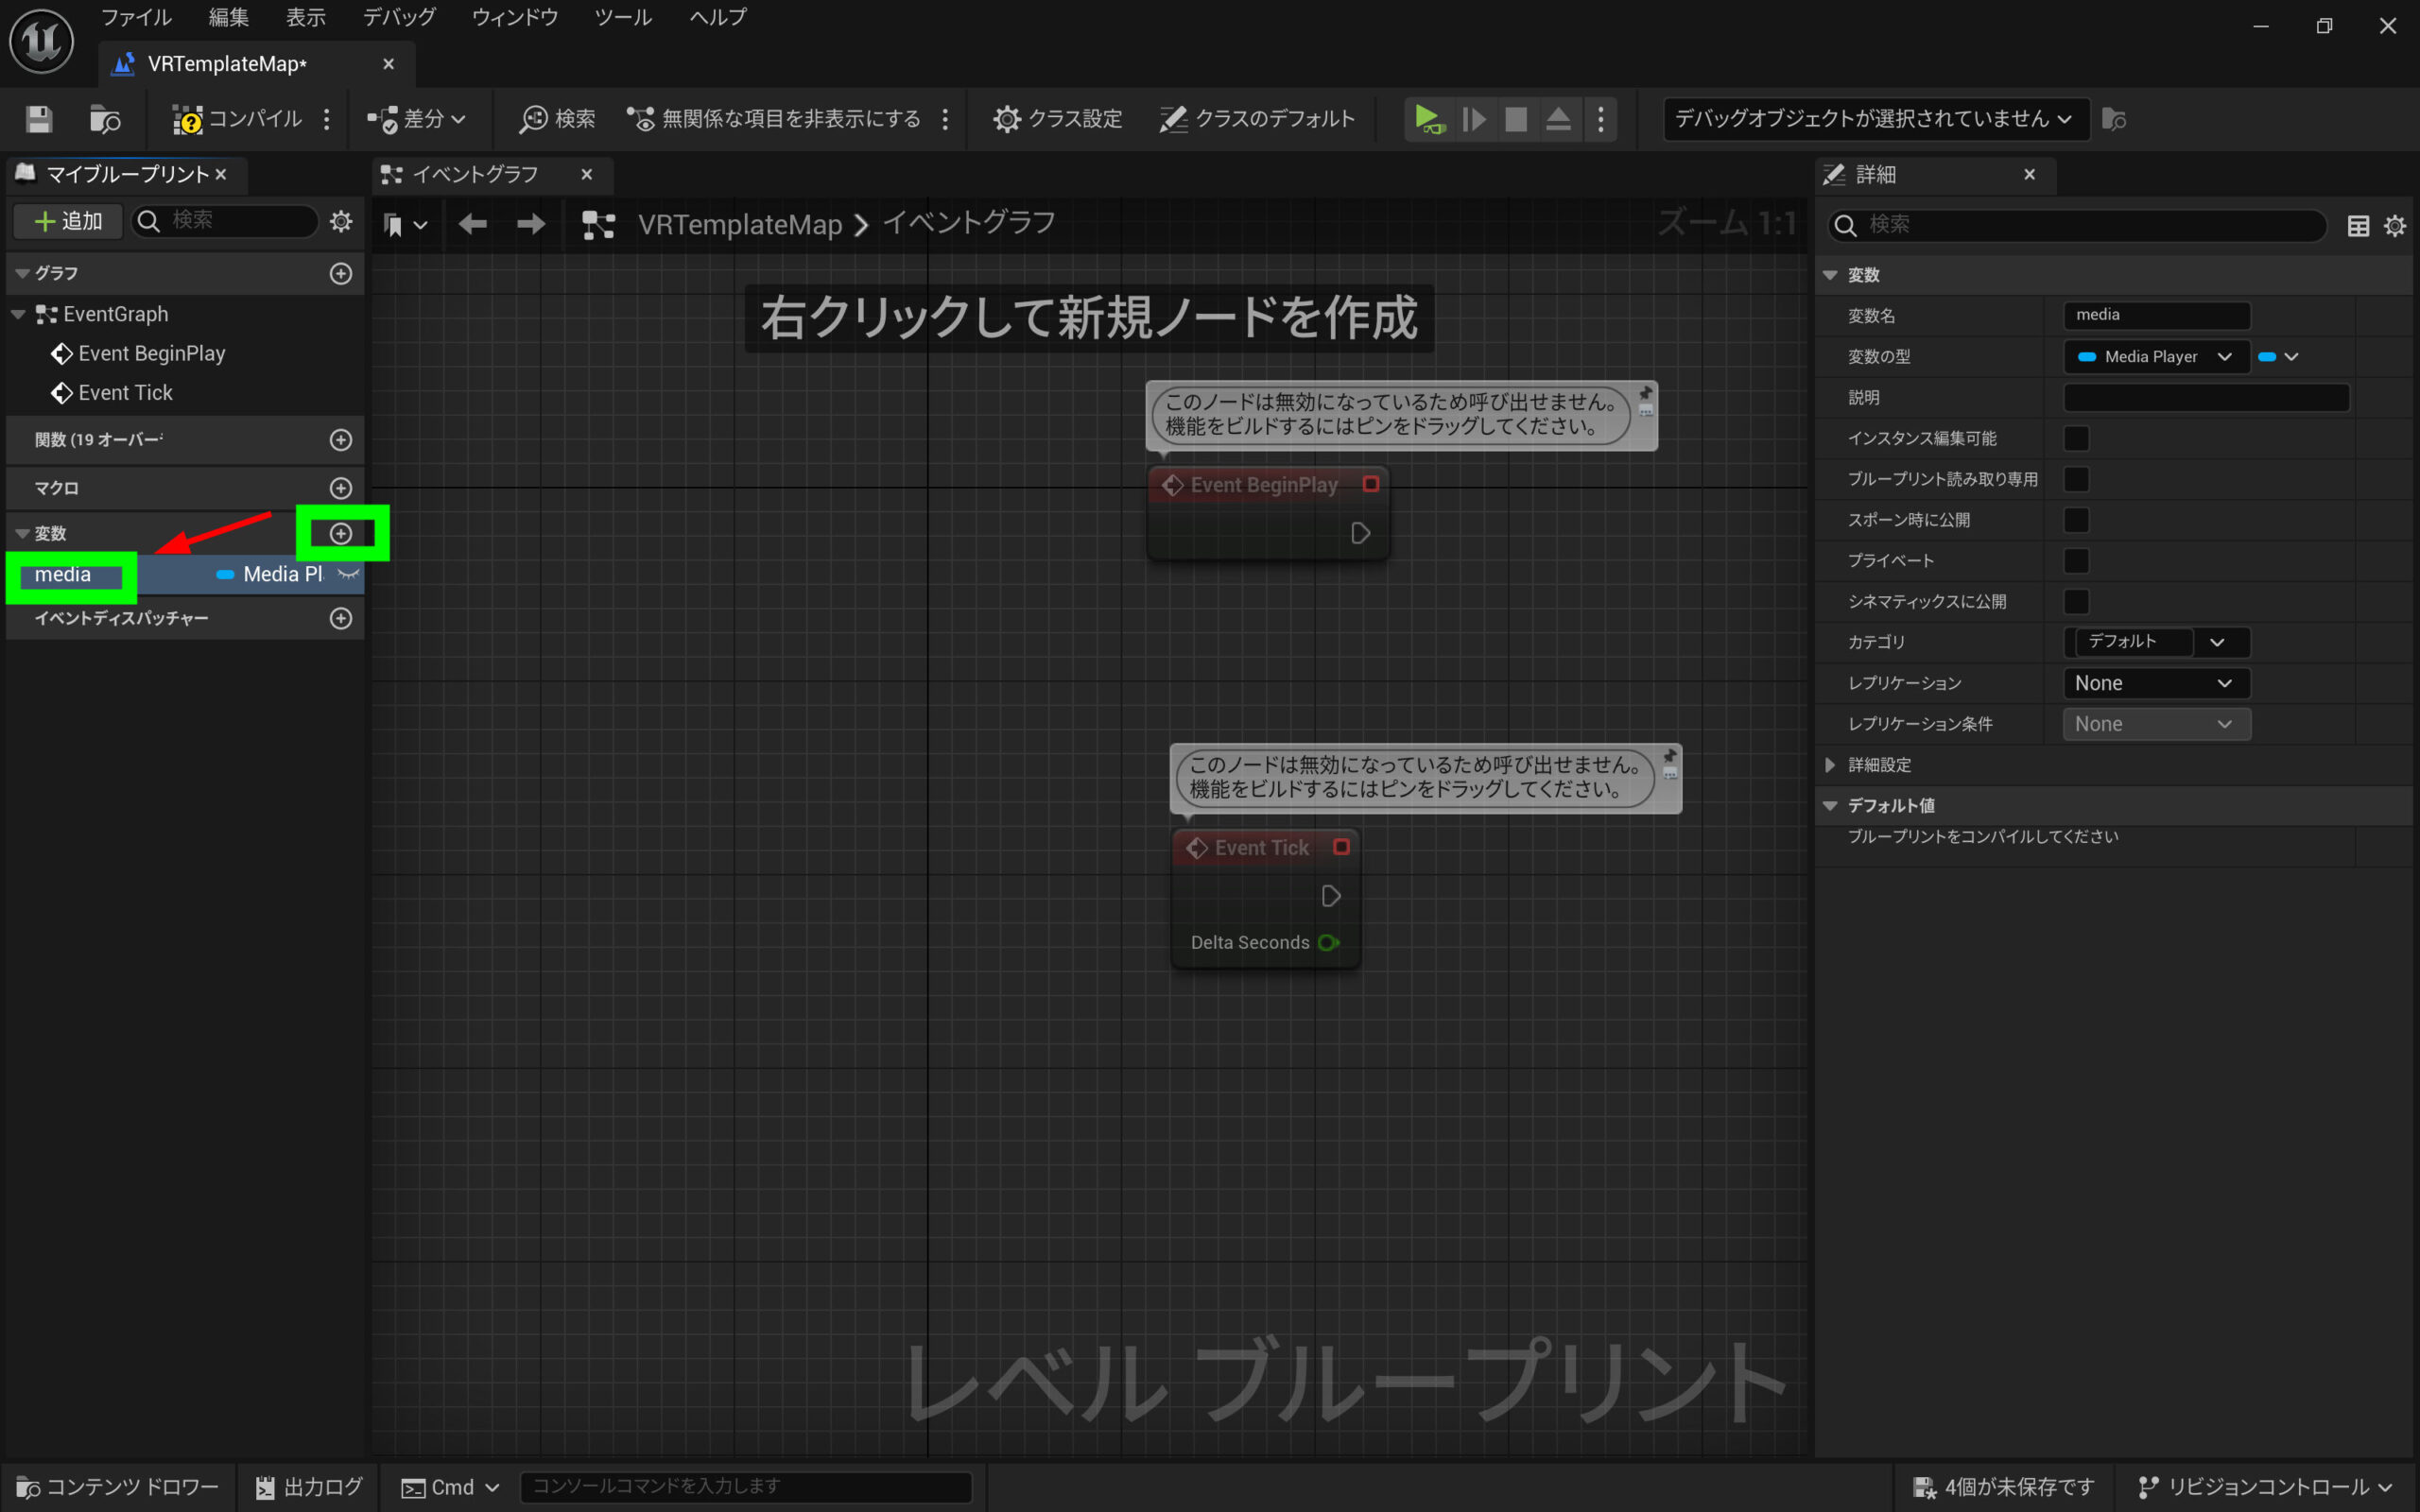Click the add variable plus icon
Screen dimensions: 2420x1512
341,533
